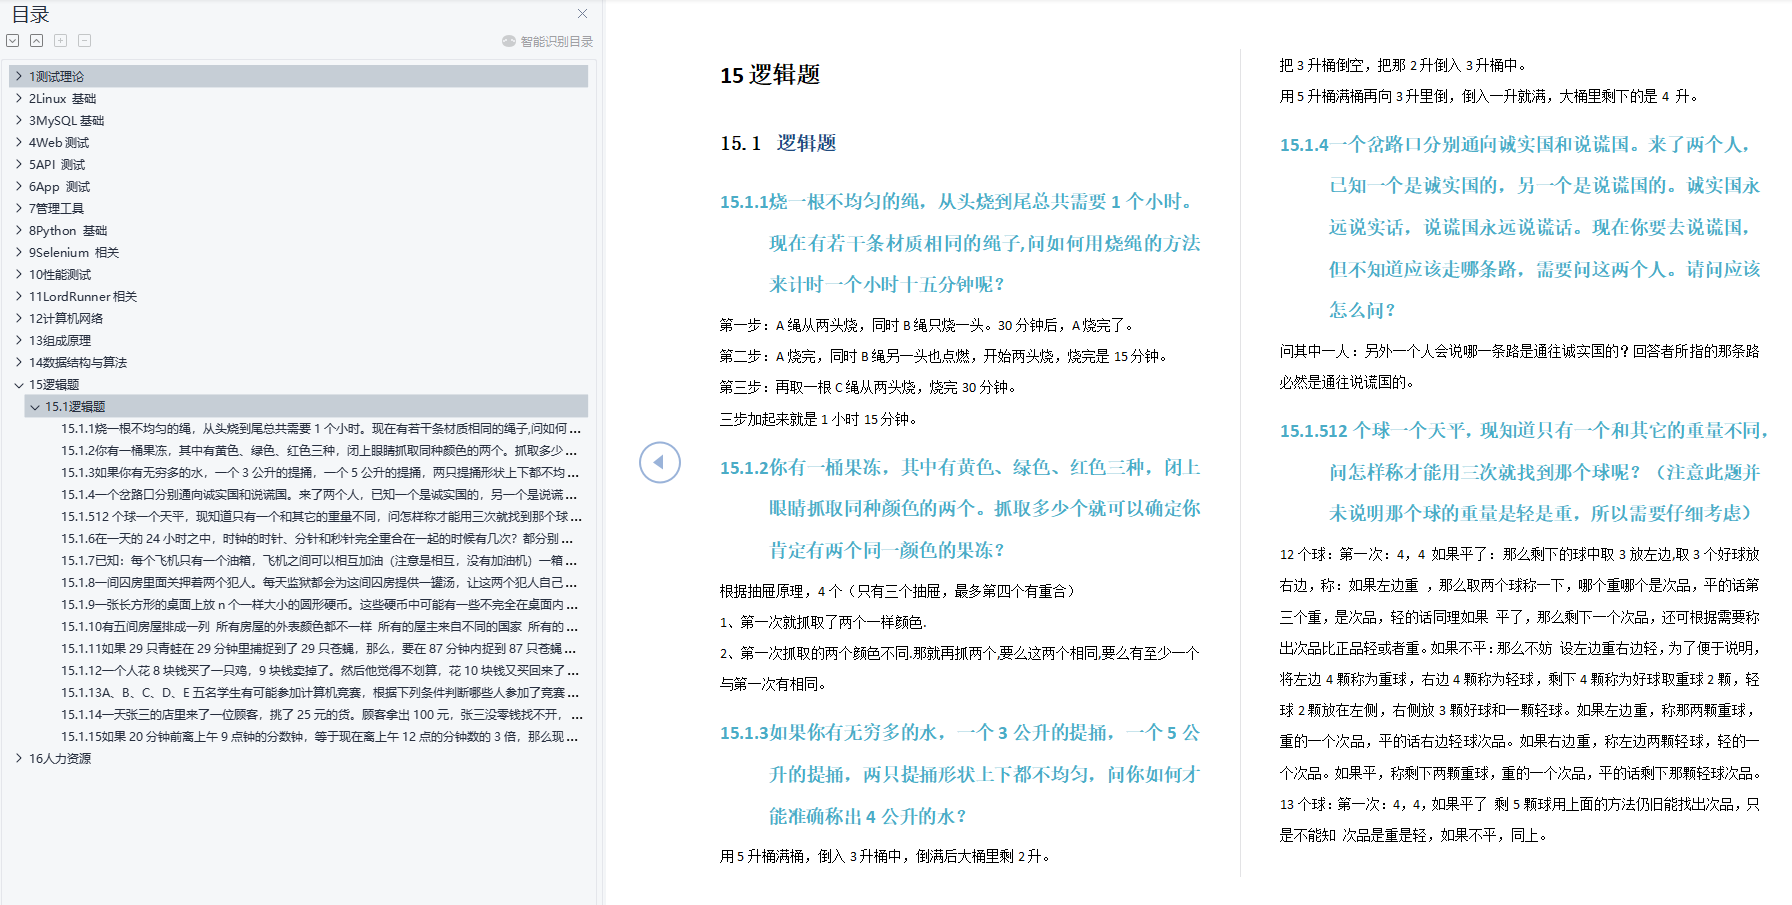Expand the 10性能测试 chevron
Image resolution: width=1792 pixels, height=905 pixels.
(x=18, y=274)
